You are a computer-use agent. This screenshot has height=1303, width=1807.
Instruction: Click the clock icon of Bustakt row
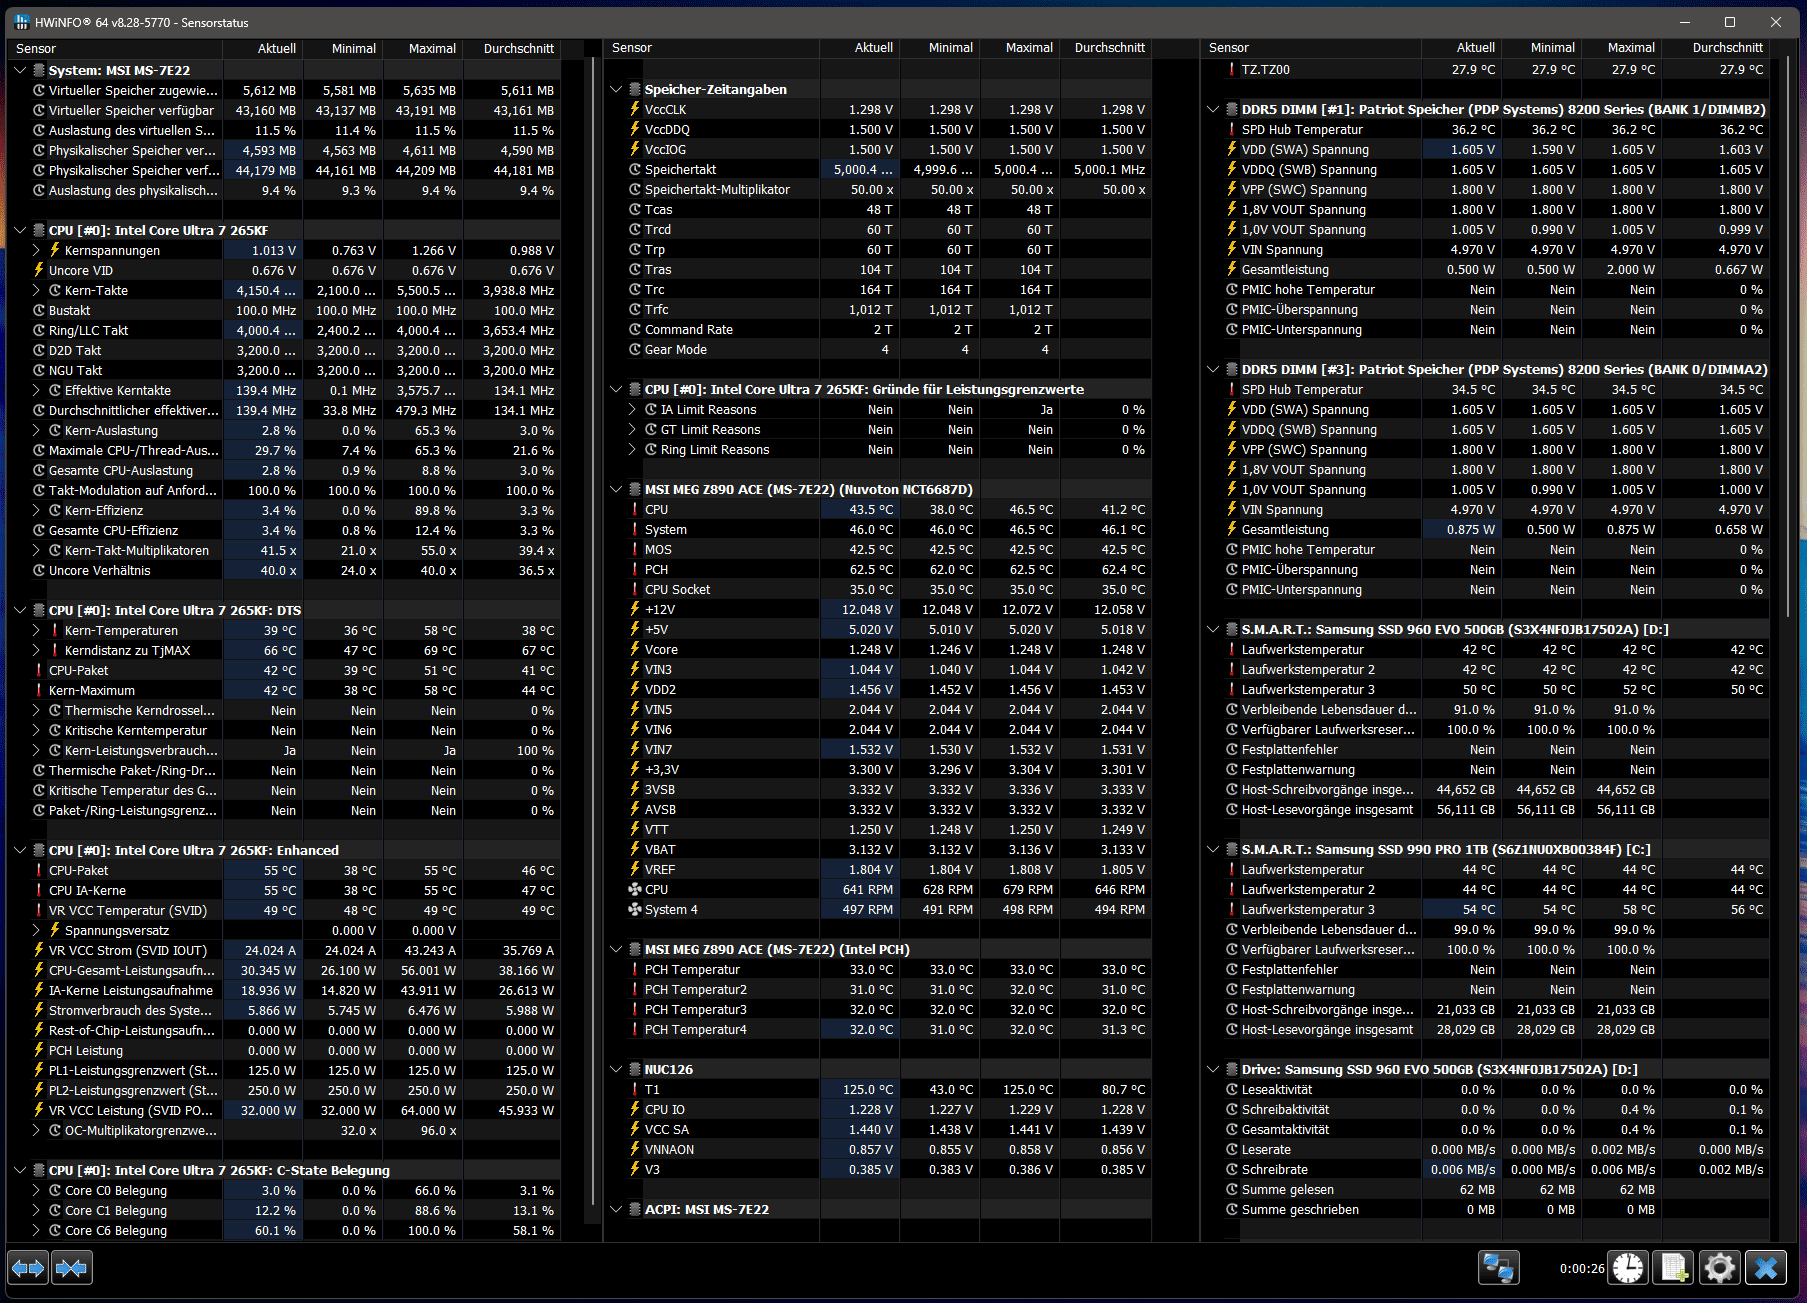point(39,310)
